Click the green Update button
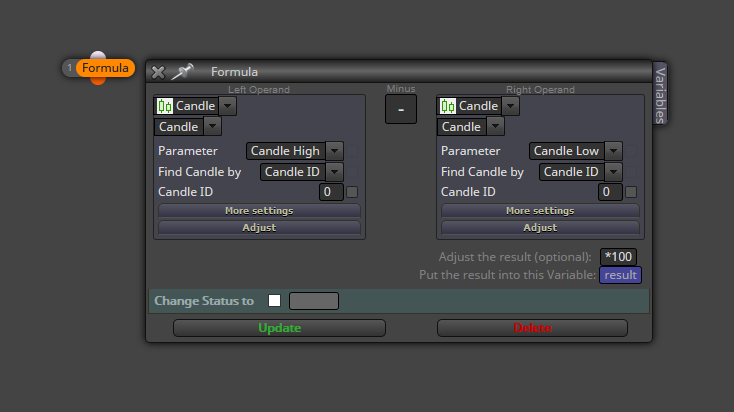Screen dimensions: 734x412 (x=279, y=328)
